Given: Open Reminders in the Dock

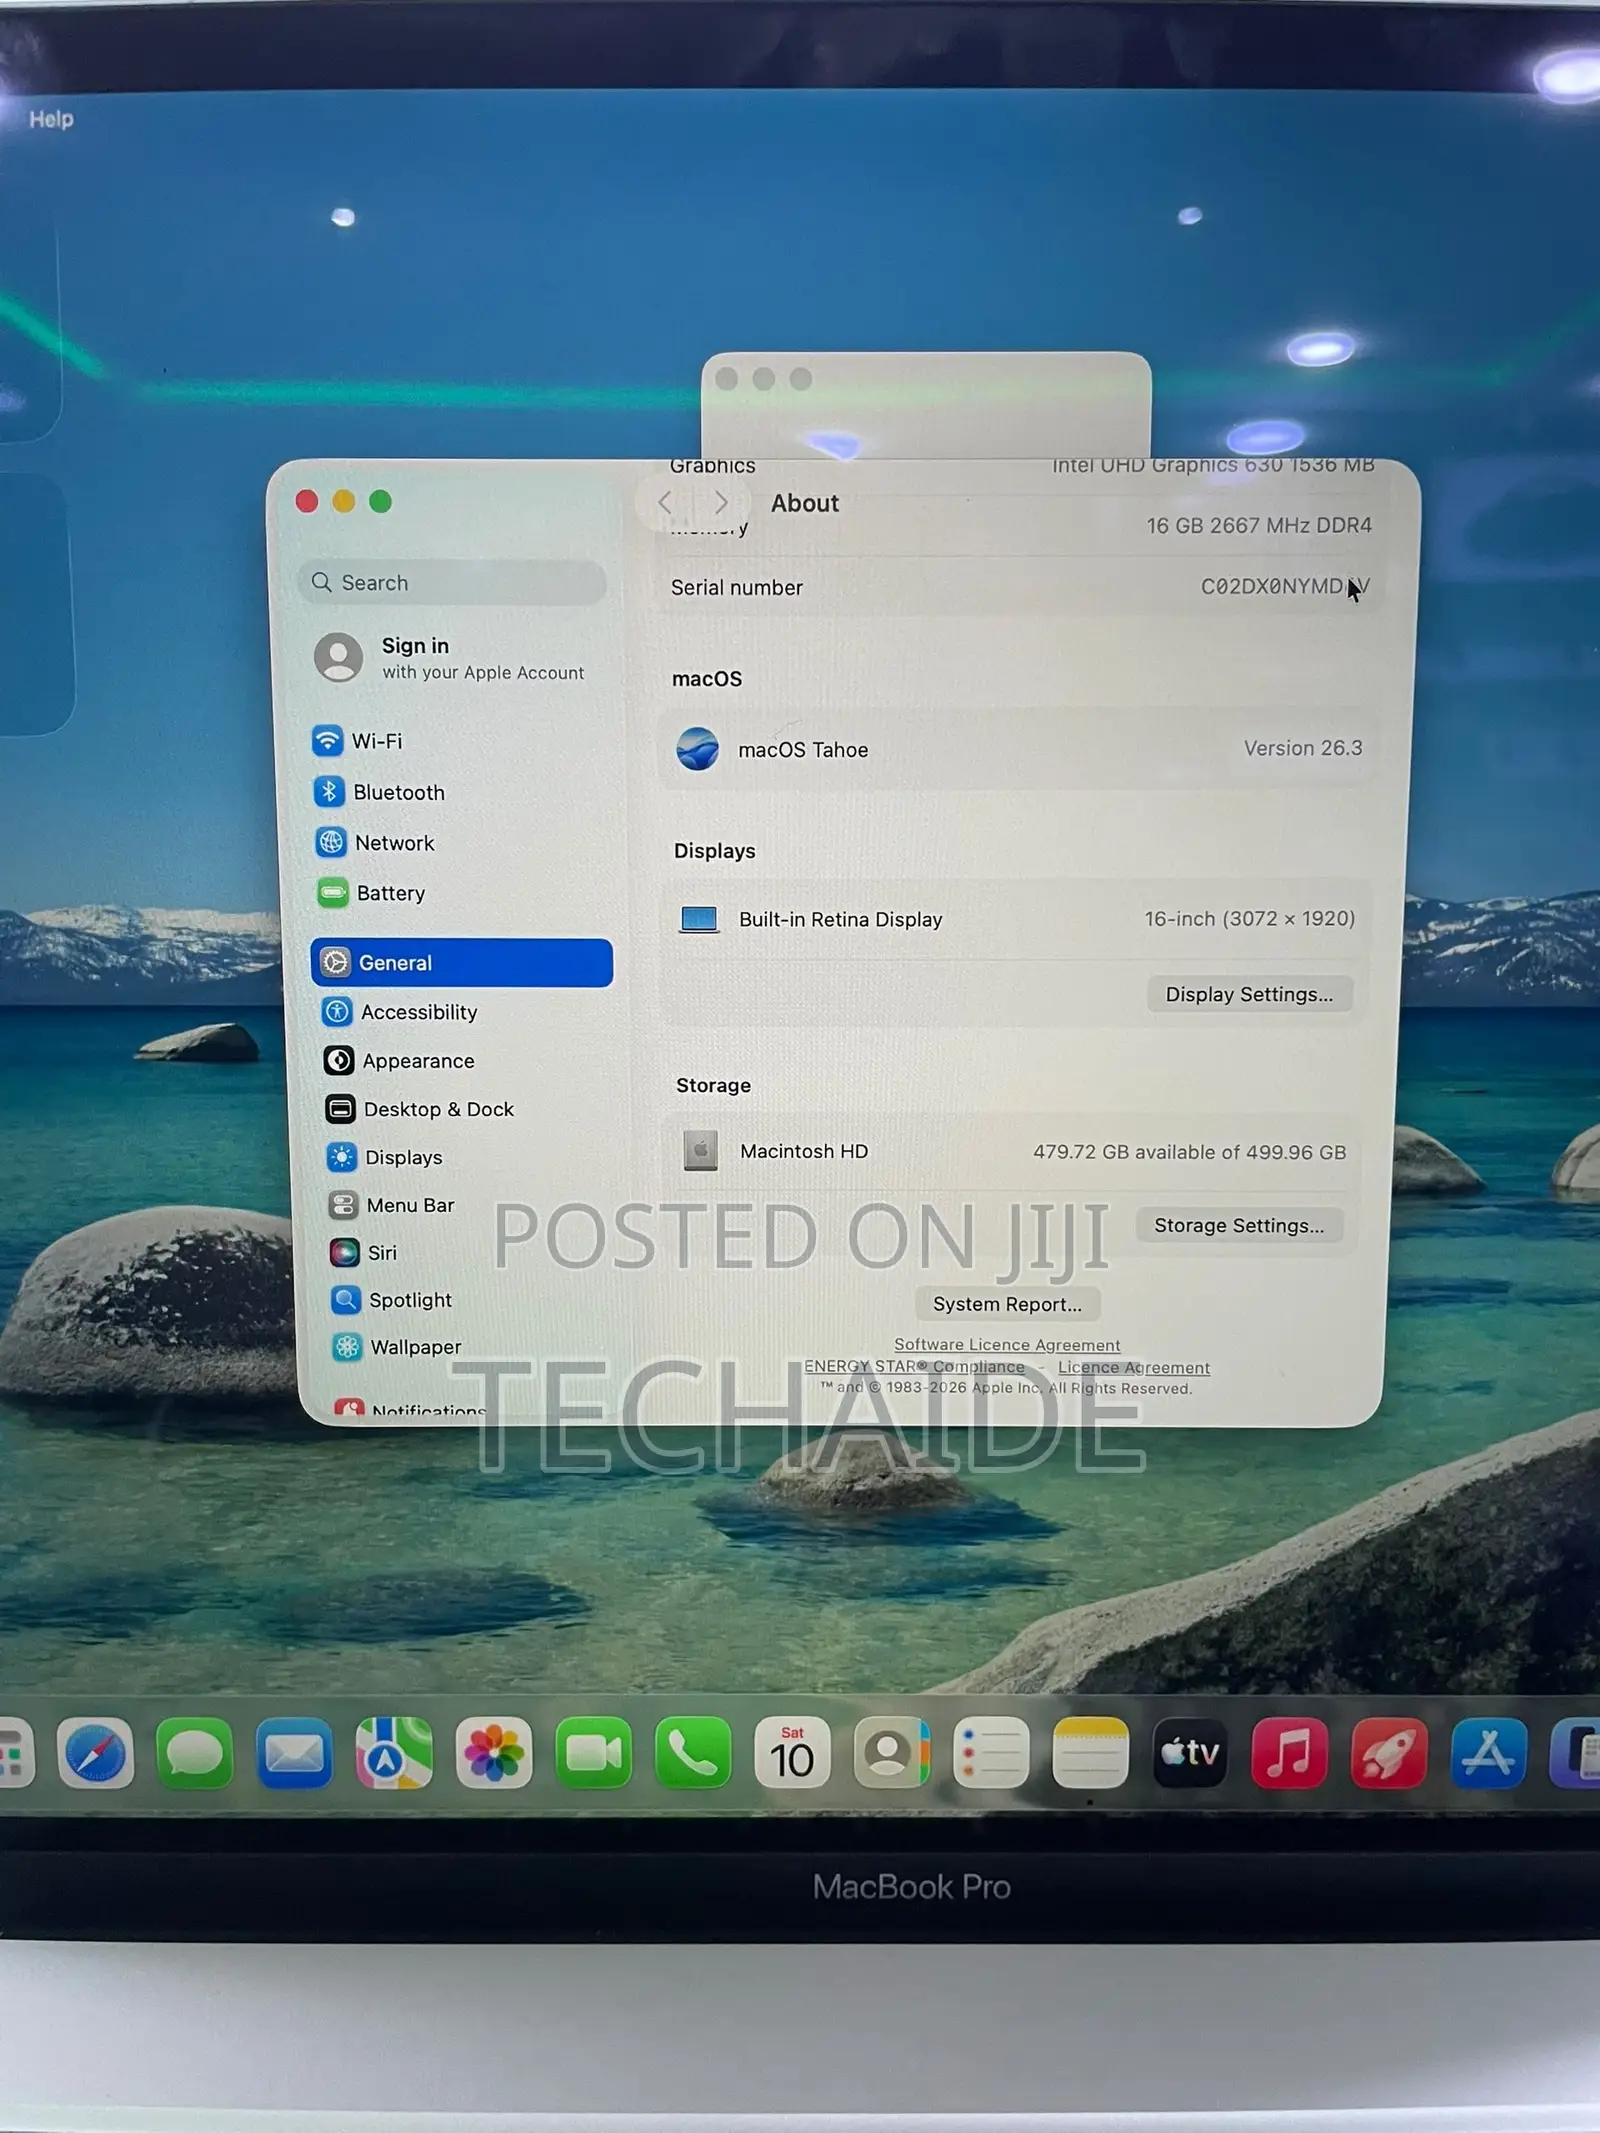Looking at the screenshot, I should (991, 1754).
